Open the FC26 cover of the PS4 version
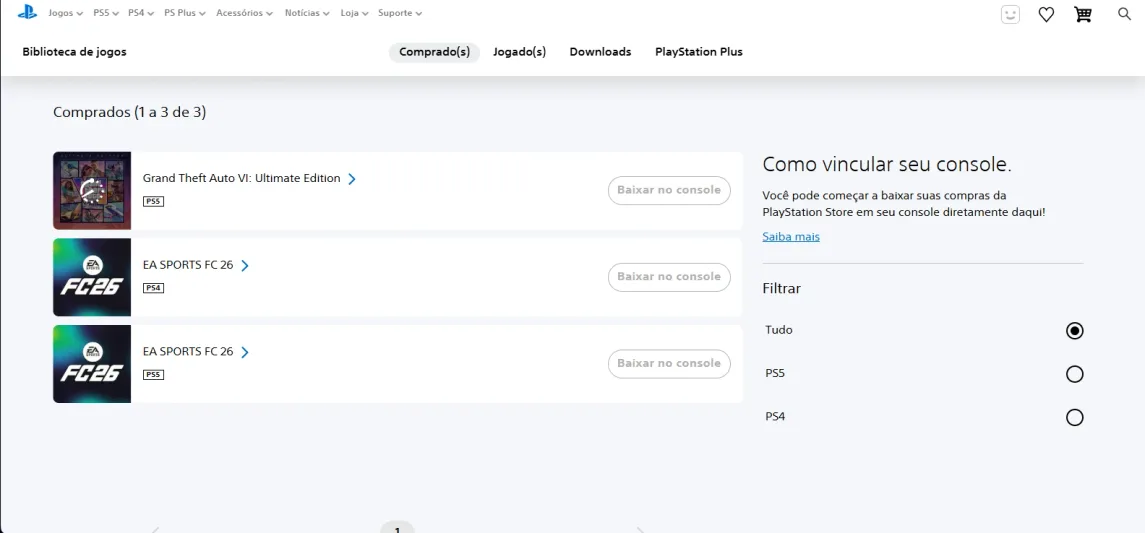Screen dimensions: 1145x533 (x=92, y=277)
